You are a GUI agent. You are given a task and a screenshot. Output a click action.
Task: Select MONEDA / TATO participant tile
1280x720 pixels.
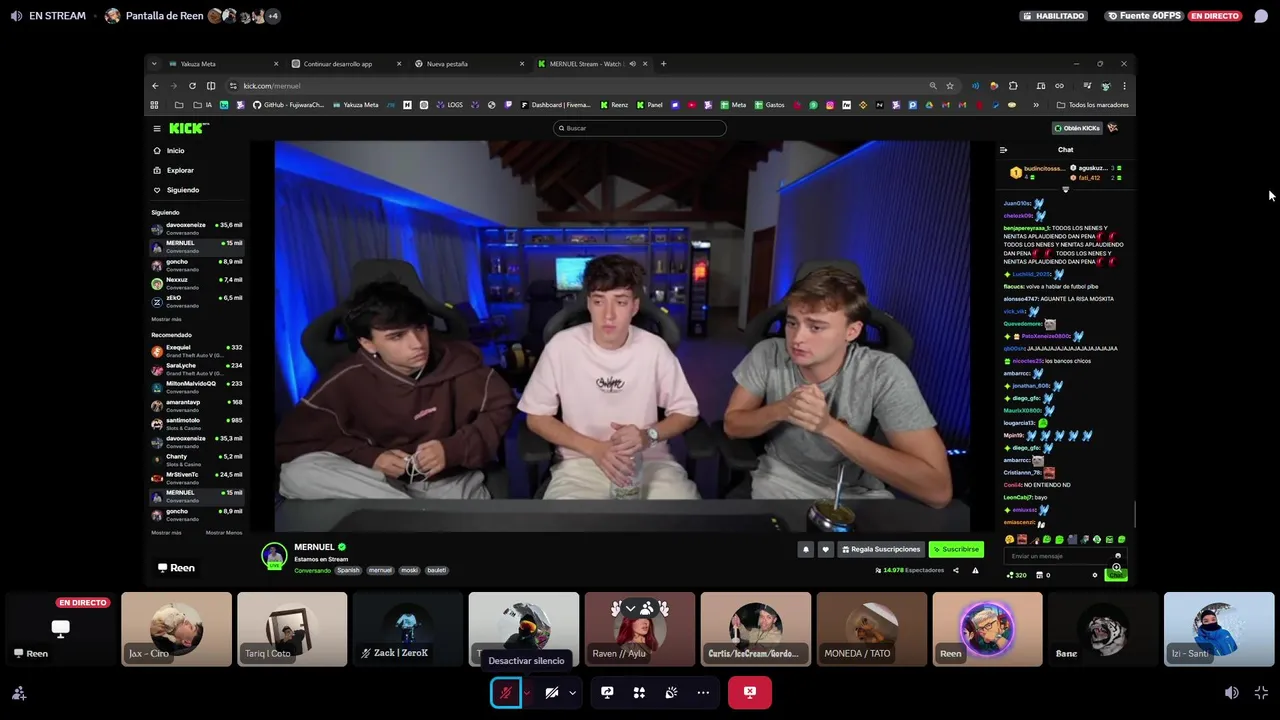872,629
